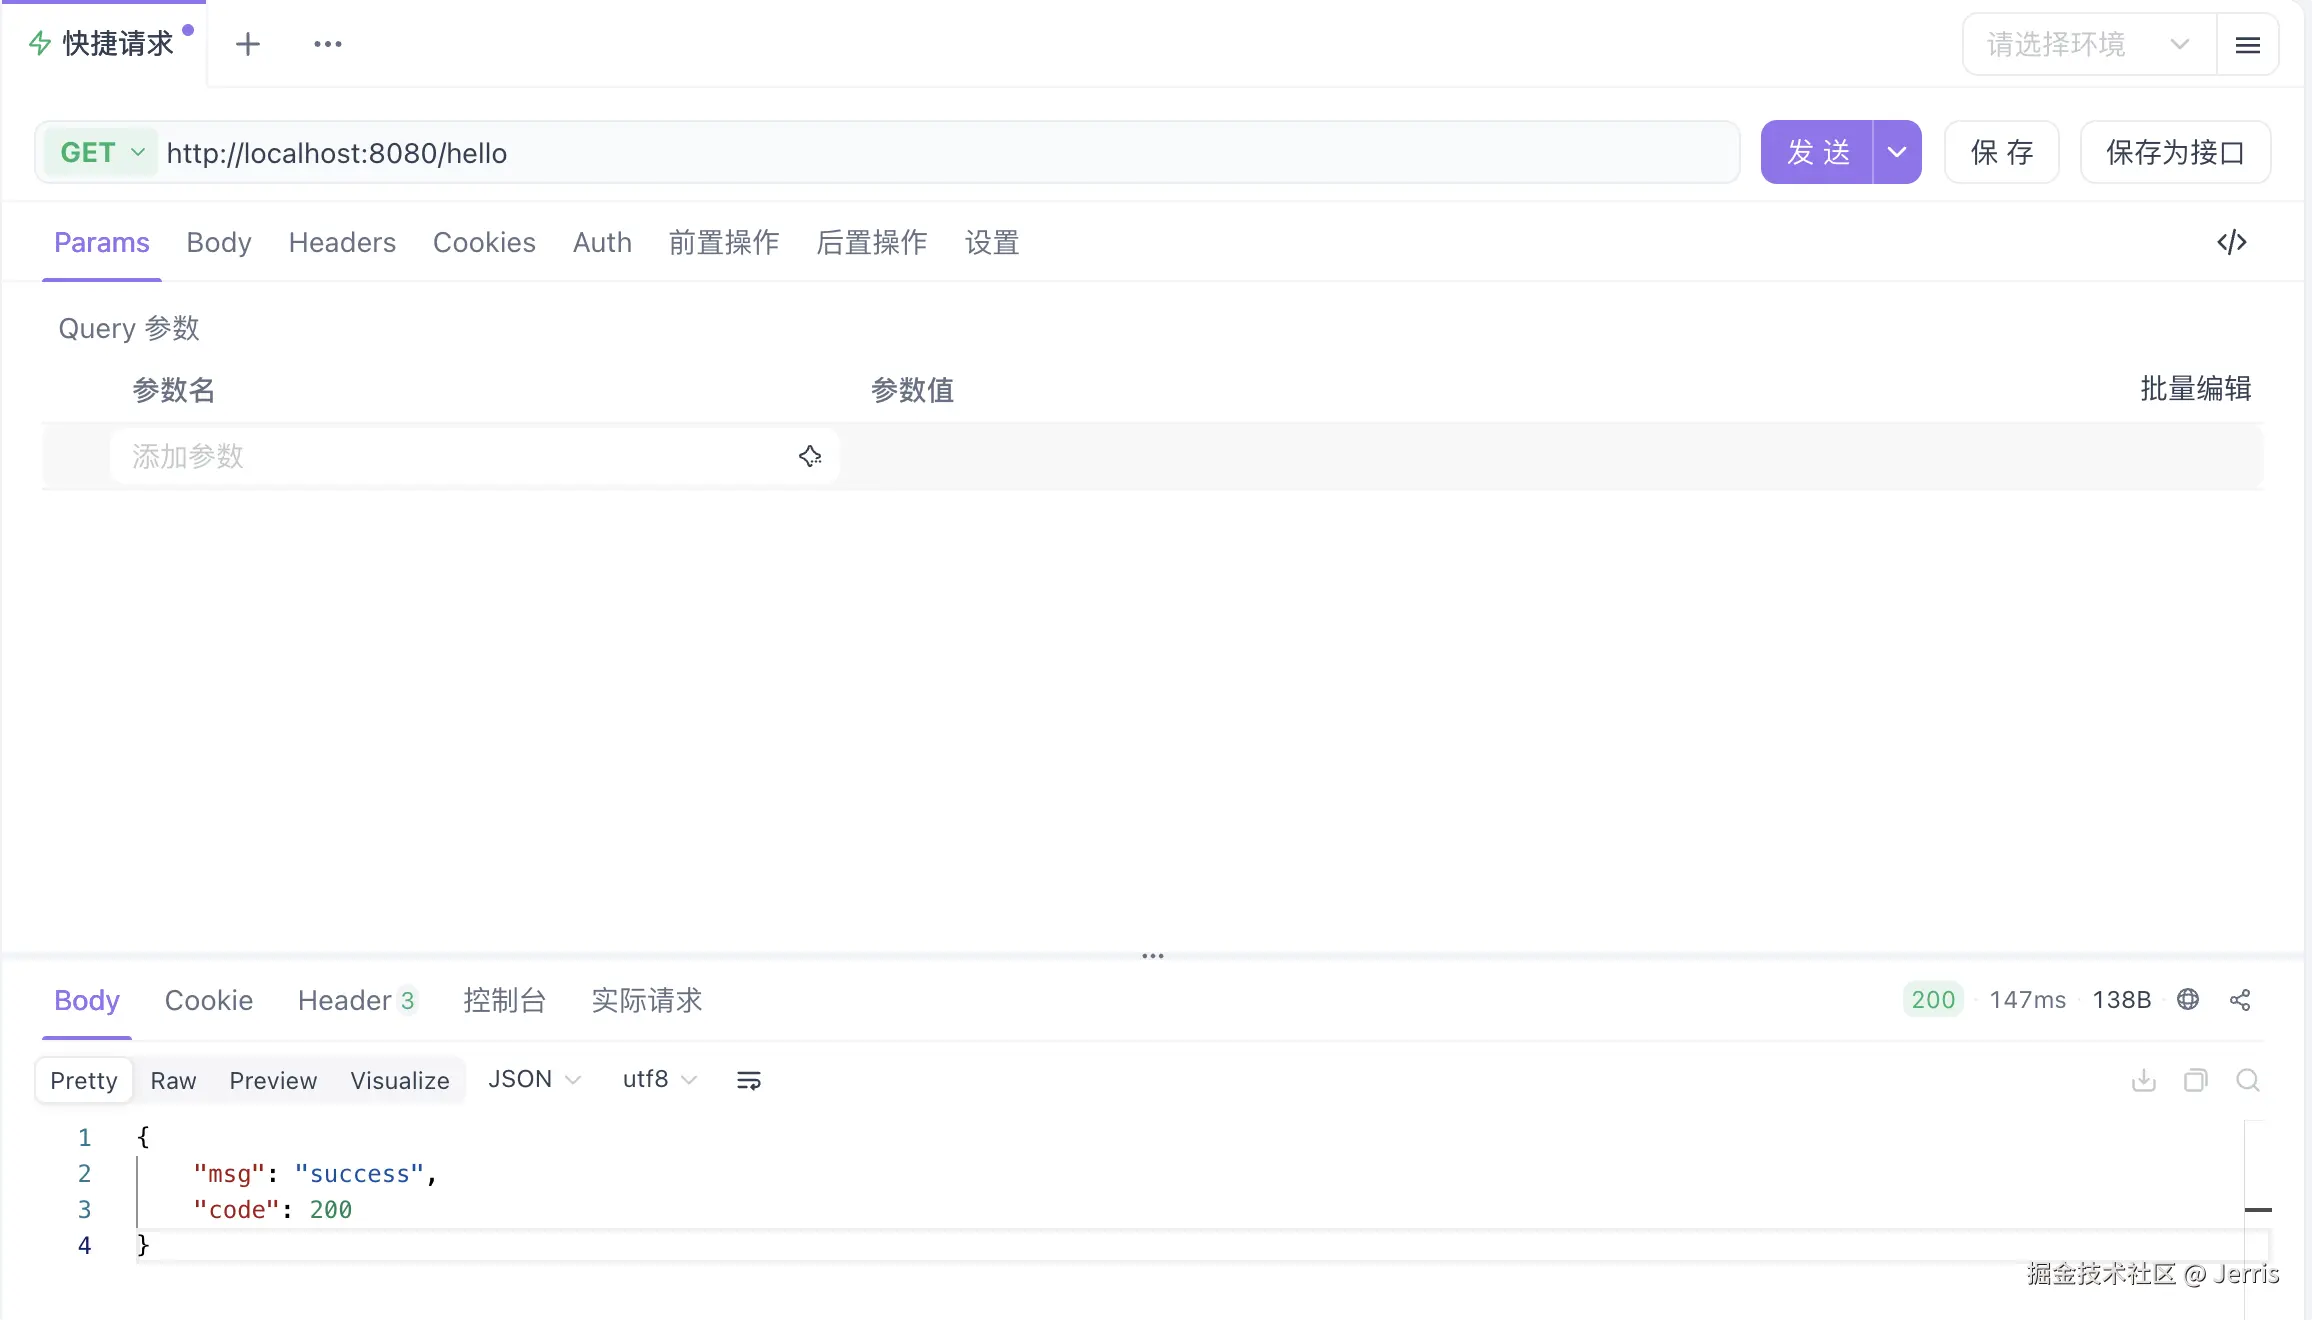Screen dimensions: 2312x1320
Task: Click the globe network info icon
Action: 2187,1000
